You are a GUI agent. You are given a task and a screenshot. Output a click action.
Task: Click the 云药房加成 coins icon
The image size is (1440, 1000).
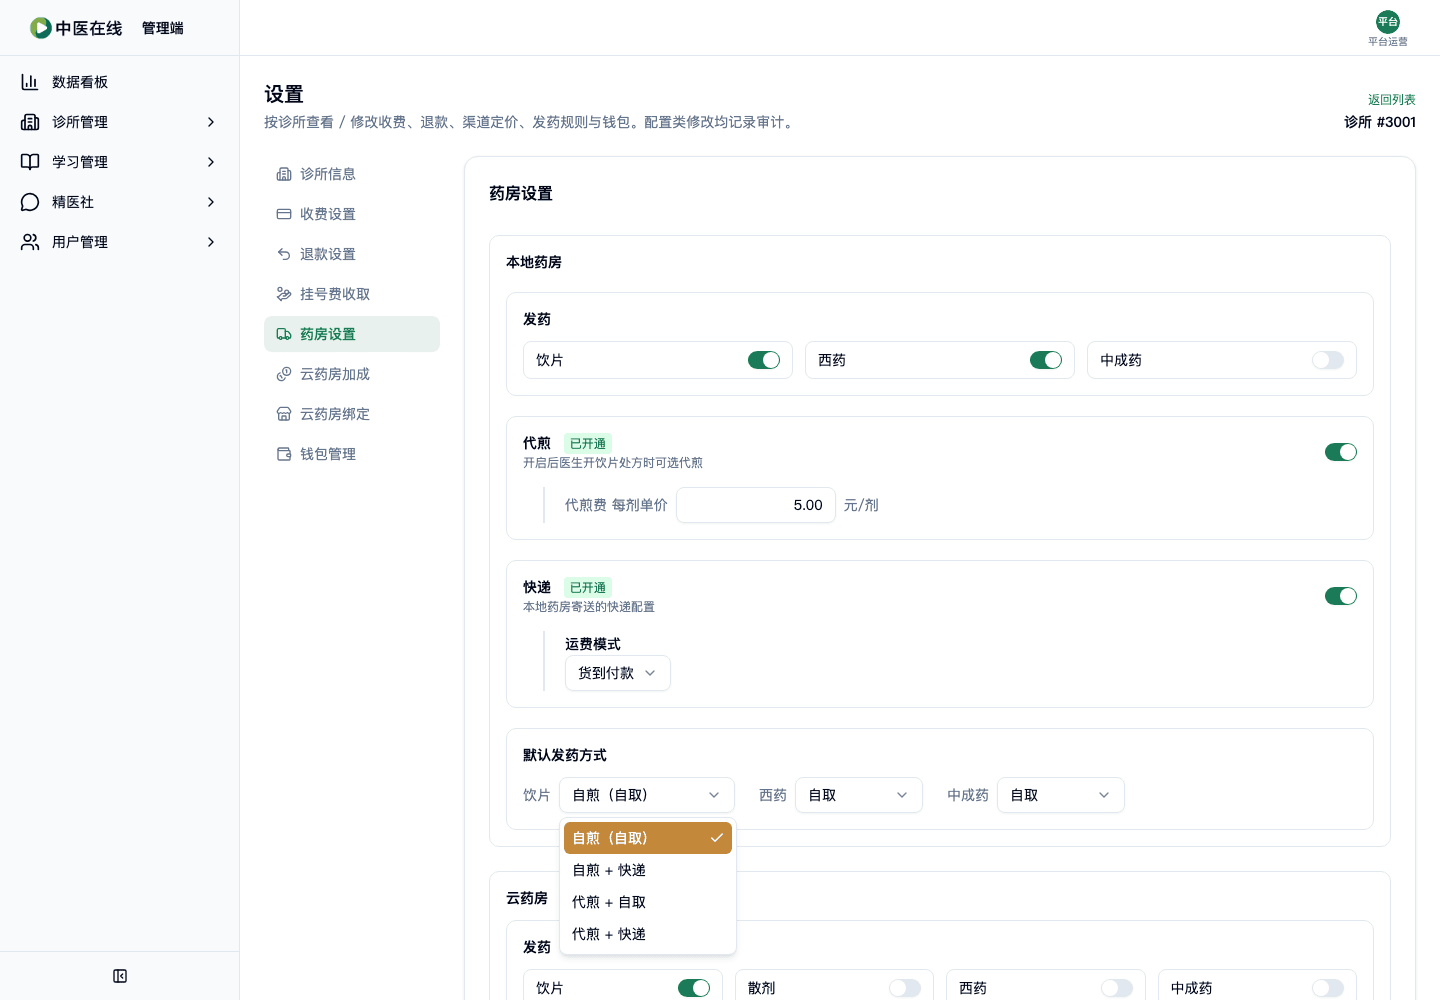coord(284,374)
